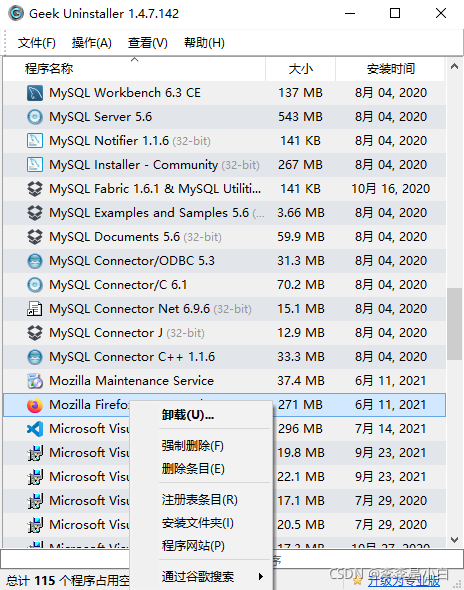Screen dimensions: 464x590
Task: Sort by the 安装时间 column header
Action: pyautogui.click(x=390, y=69)
